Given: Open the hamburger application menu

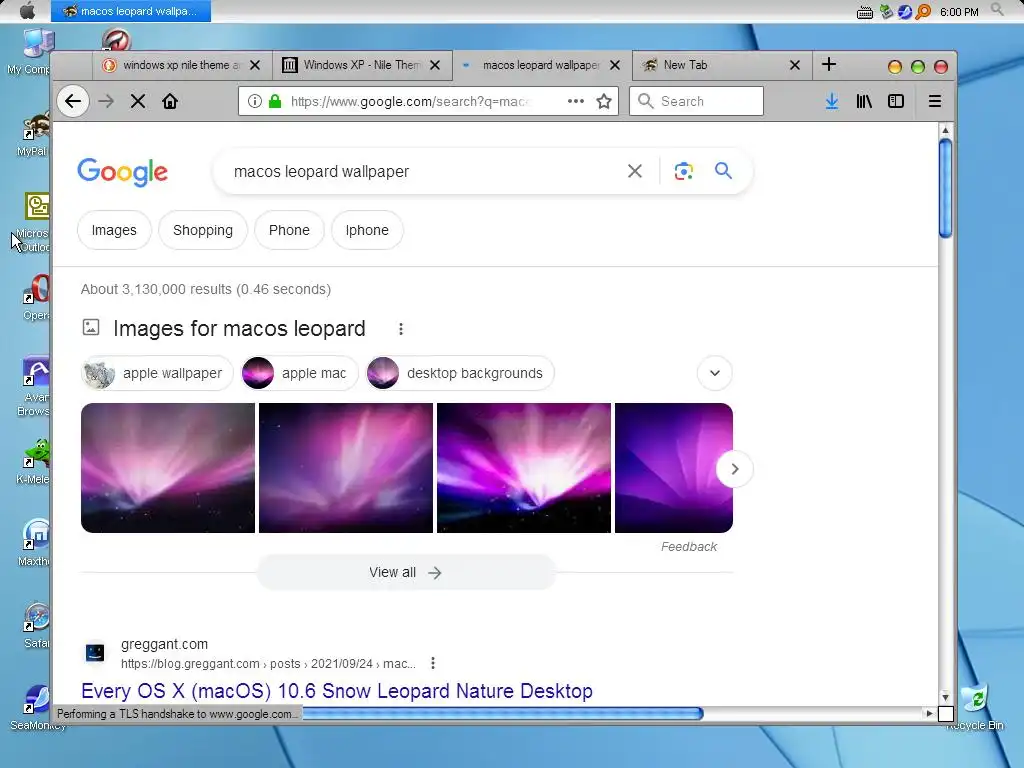Looking at the screenshot, I should coord(935,101).
